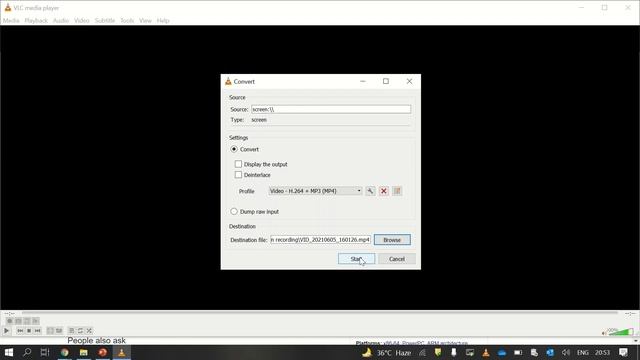The image size is (640, 360).
Task: Click the red Record button
Action: click(9, 321)
